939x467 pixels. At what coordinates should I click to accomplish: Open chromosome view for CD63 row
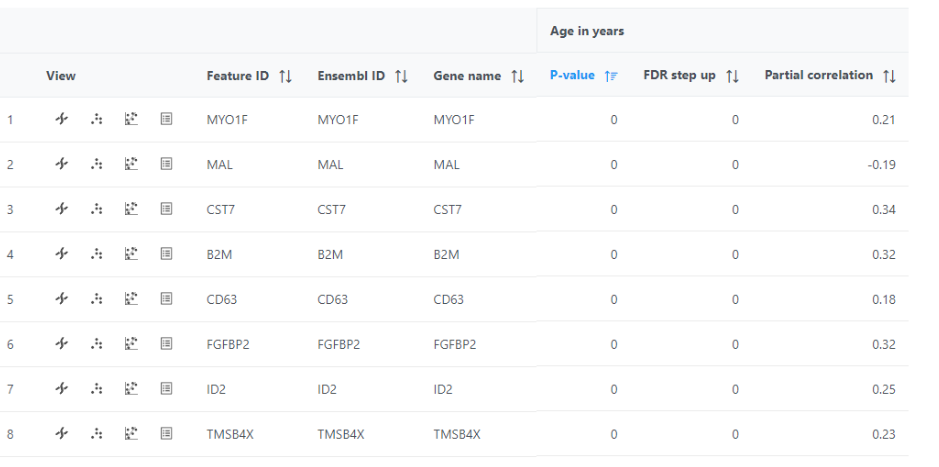(61, 298)
